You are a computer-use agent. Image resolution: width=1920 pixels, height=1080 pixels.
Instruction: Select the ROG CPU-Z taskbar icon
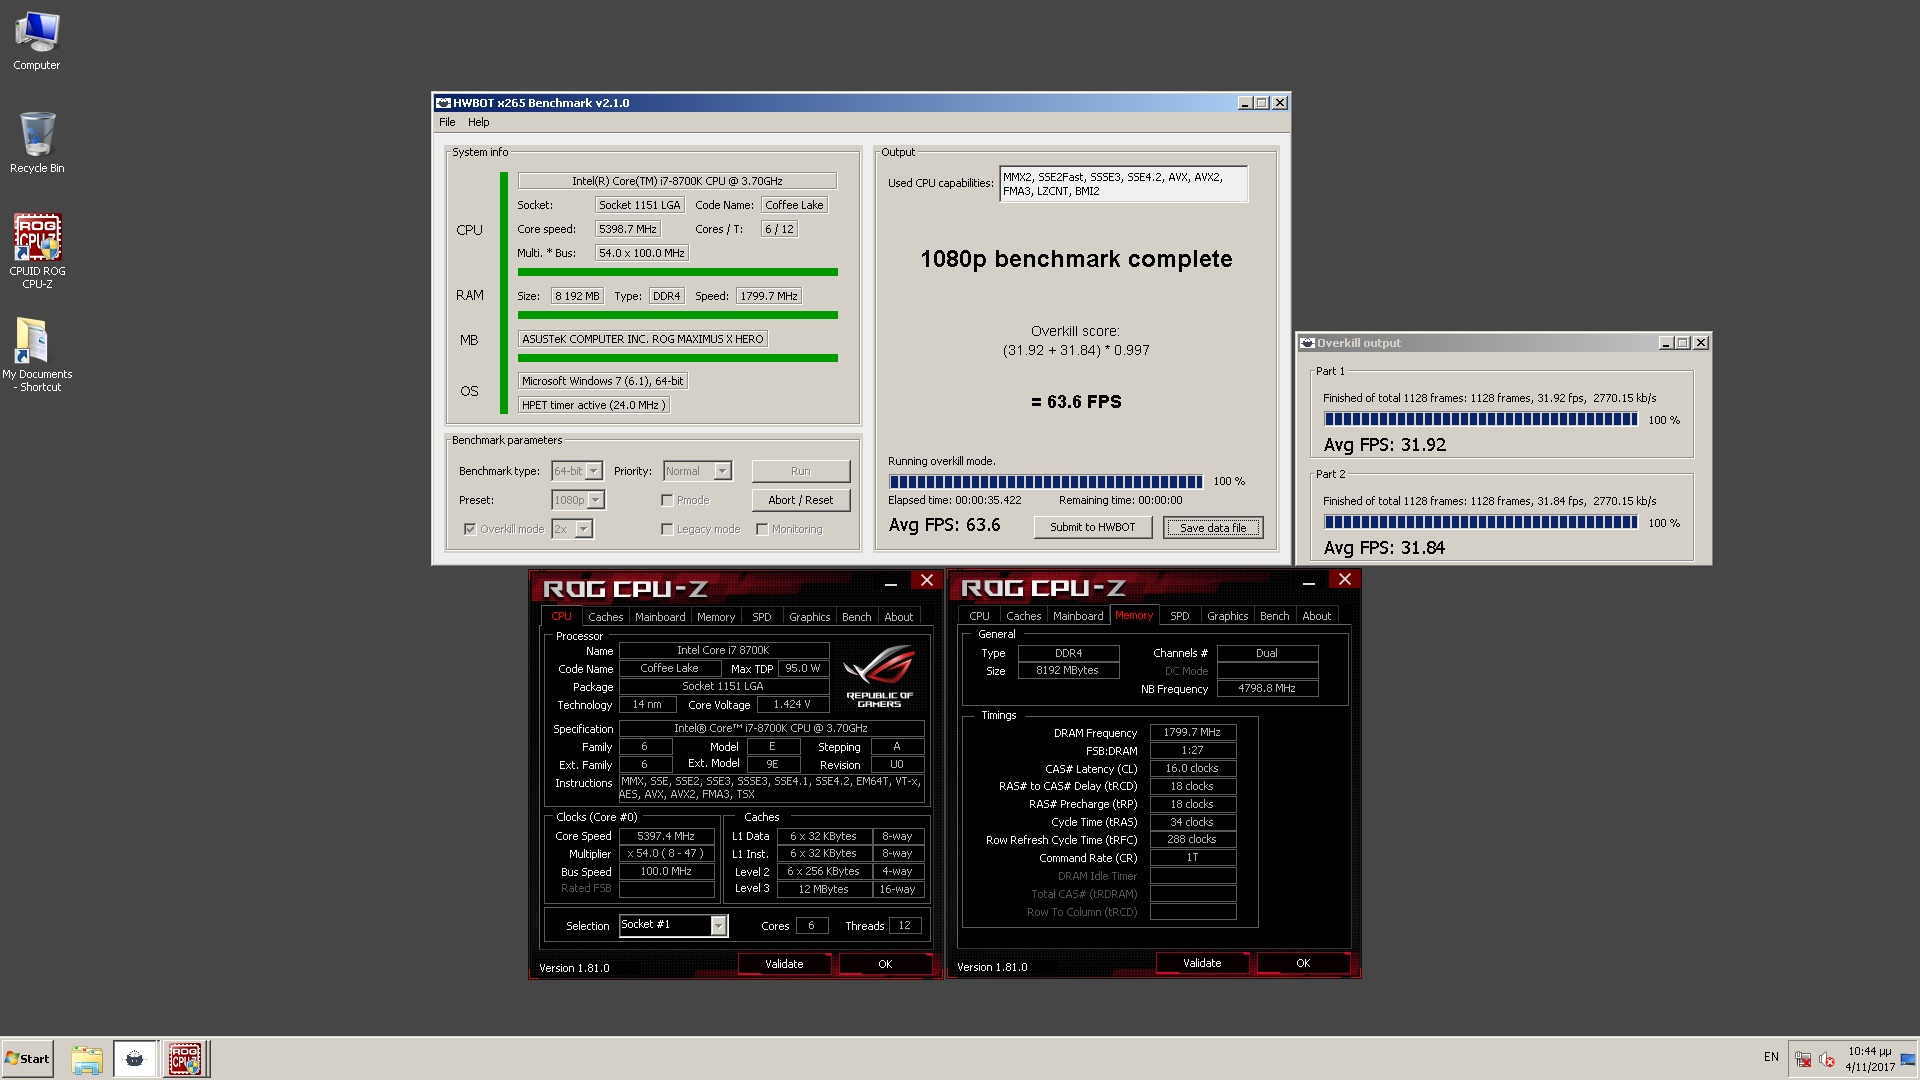point(184,1059)
